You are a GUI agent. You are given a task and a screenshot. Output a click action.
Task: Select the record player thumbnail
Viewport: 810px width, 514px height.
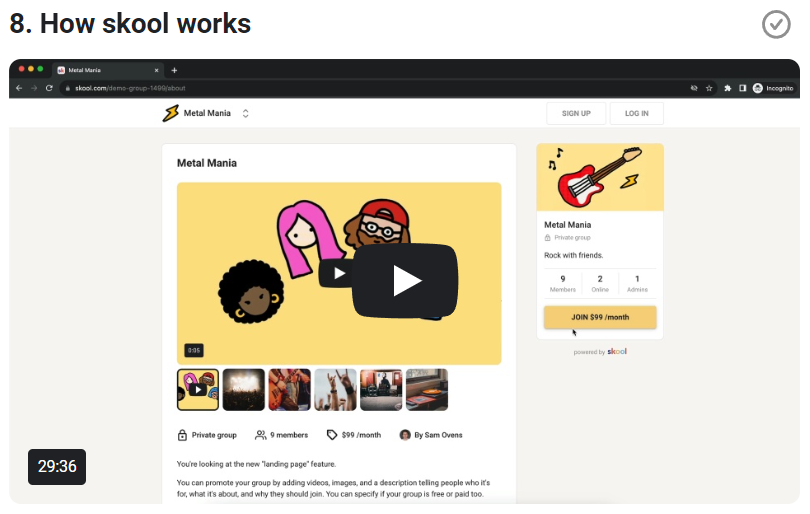[x=427, y=390]
